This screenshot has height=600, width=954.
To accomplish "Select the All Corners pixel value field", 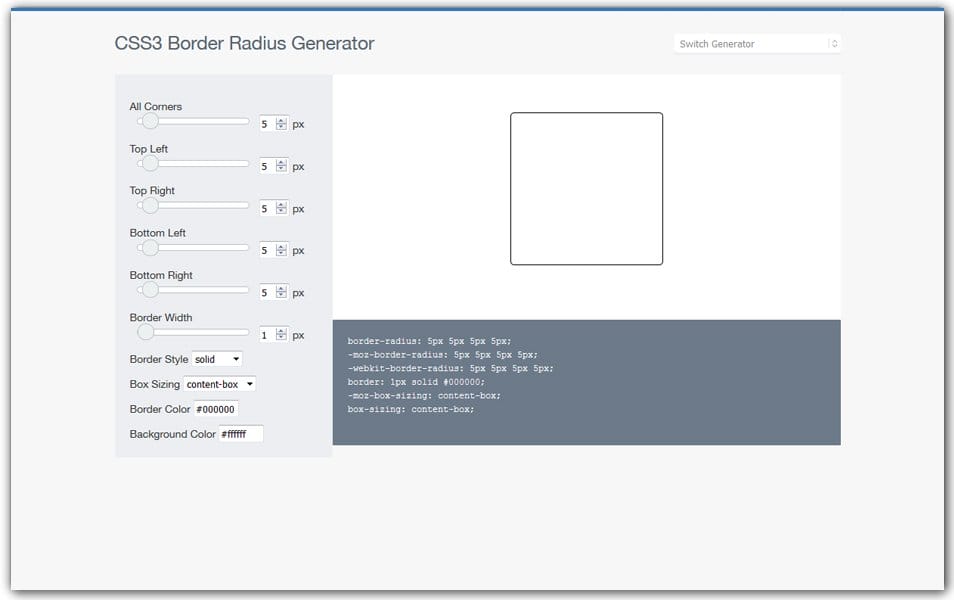I will 264,123.
